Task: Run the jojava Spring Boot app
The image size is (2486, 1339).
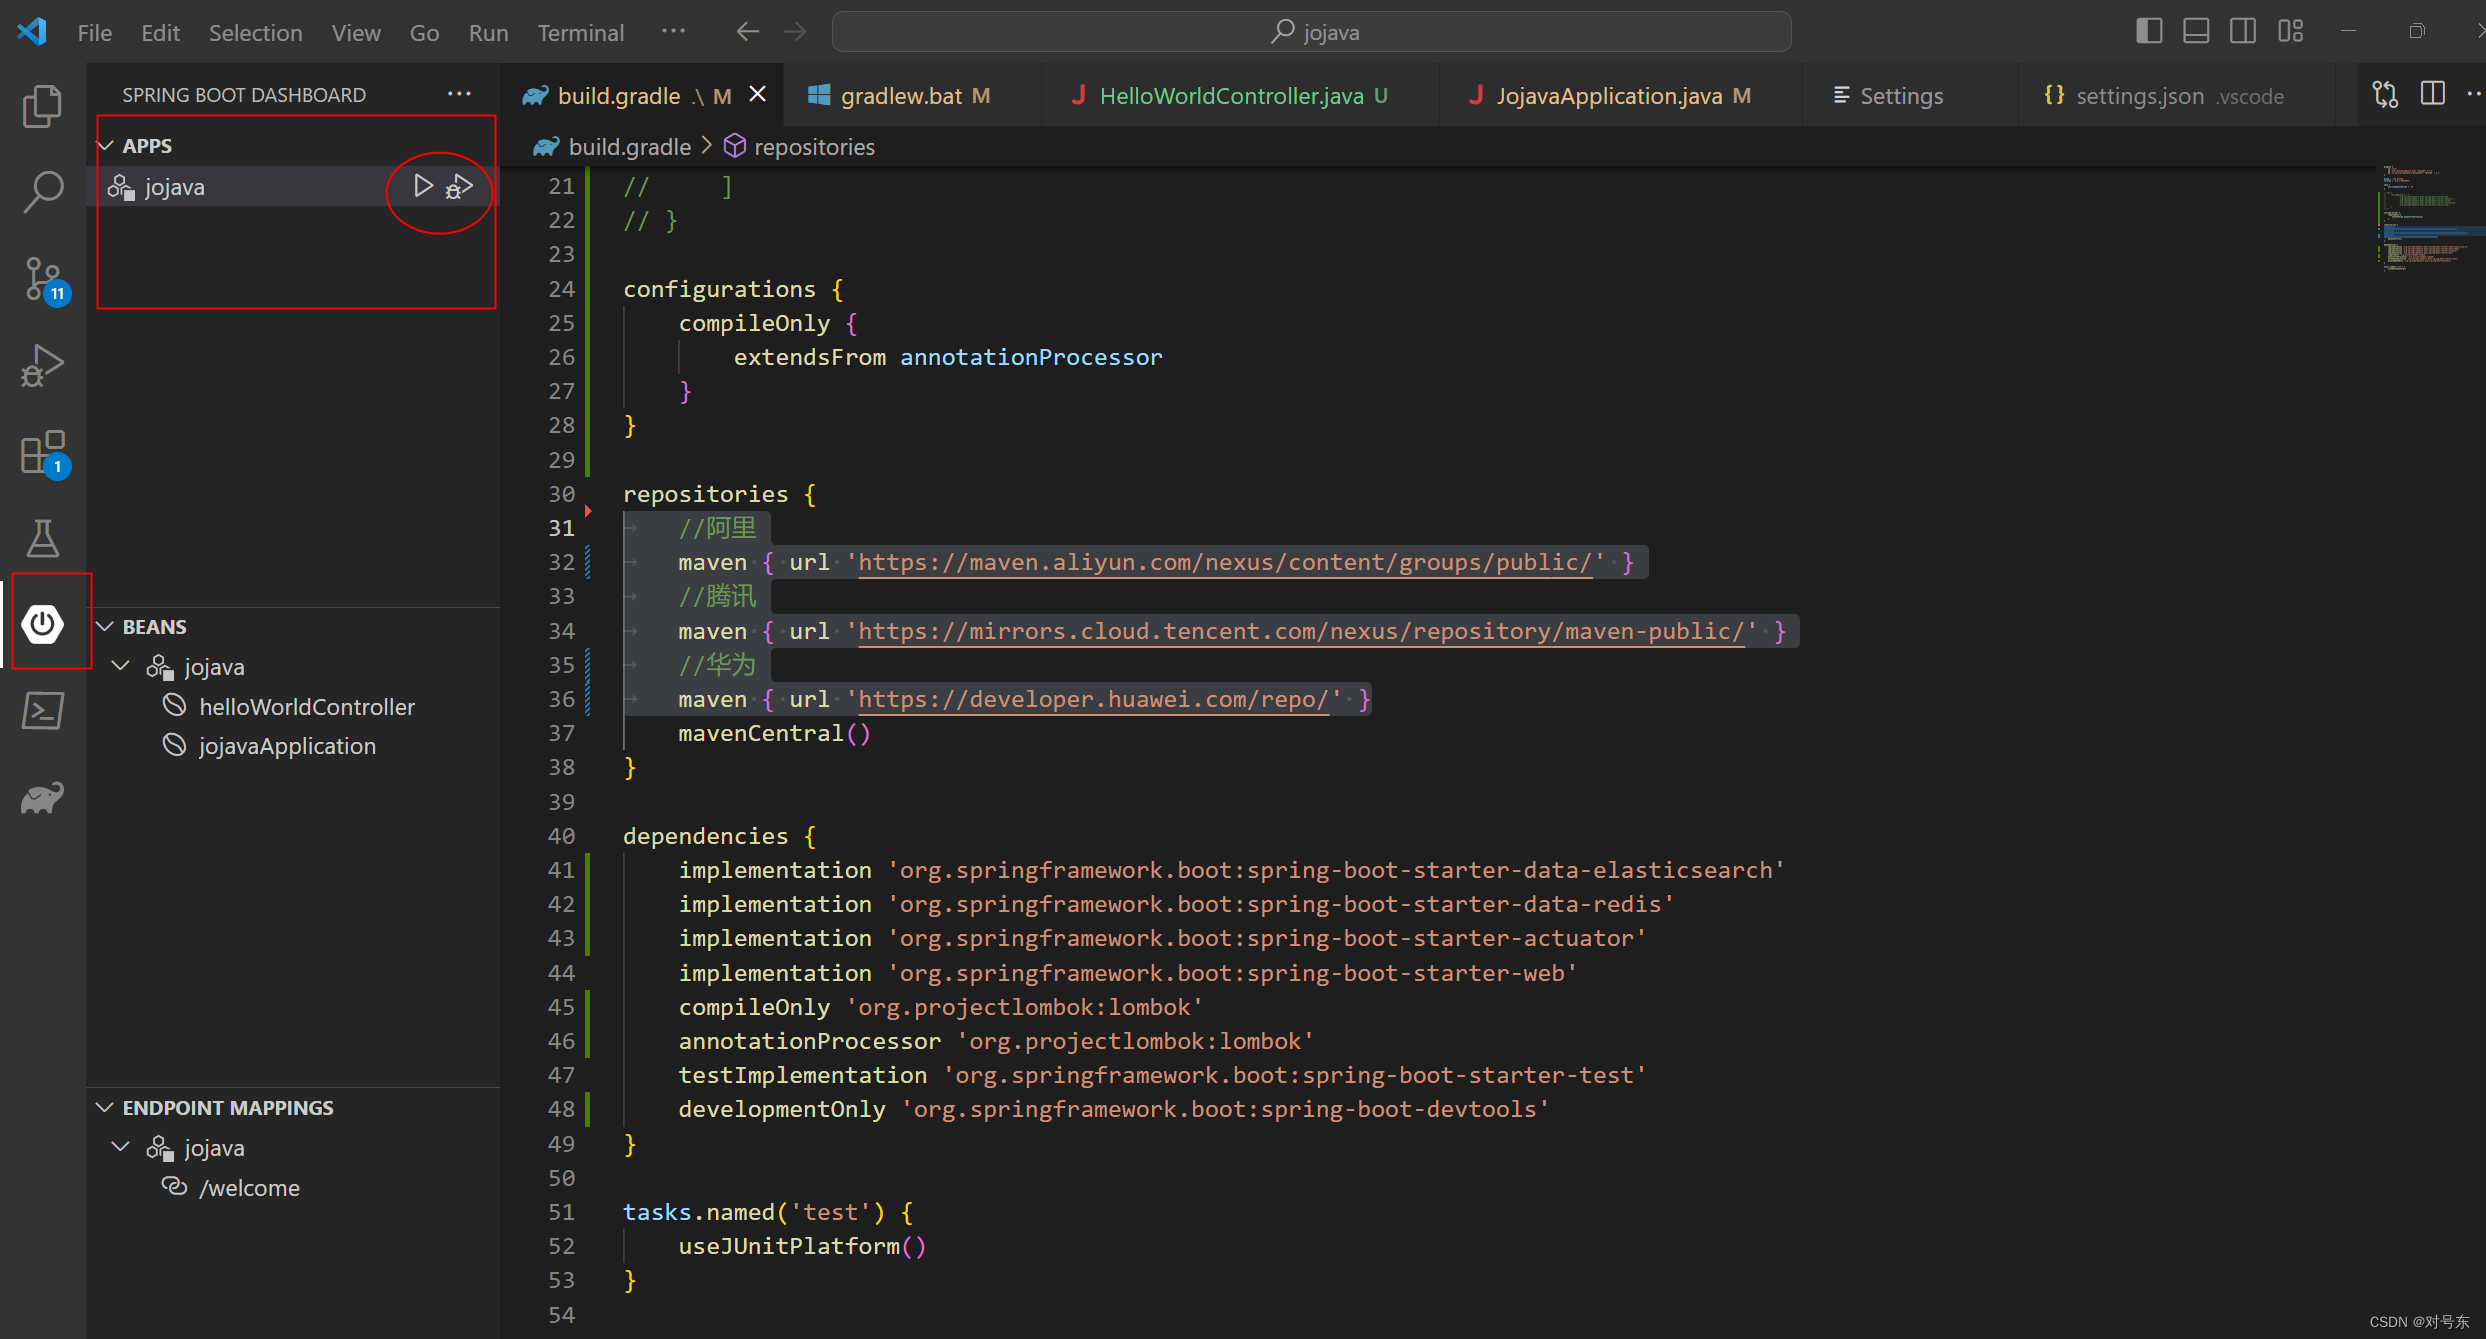Action: (423, 186)
